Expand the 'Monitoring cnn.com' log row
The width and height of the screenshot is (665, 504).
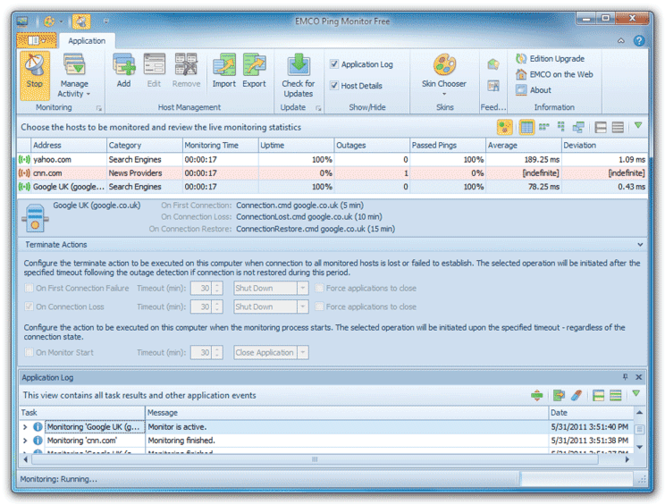pyautogui.click(x=24, y=440)
